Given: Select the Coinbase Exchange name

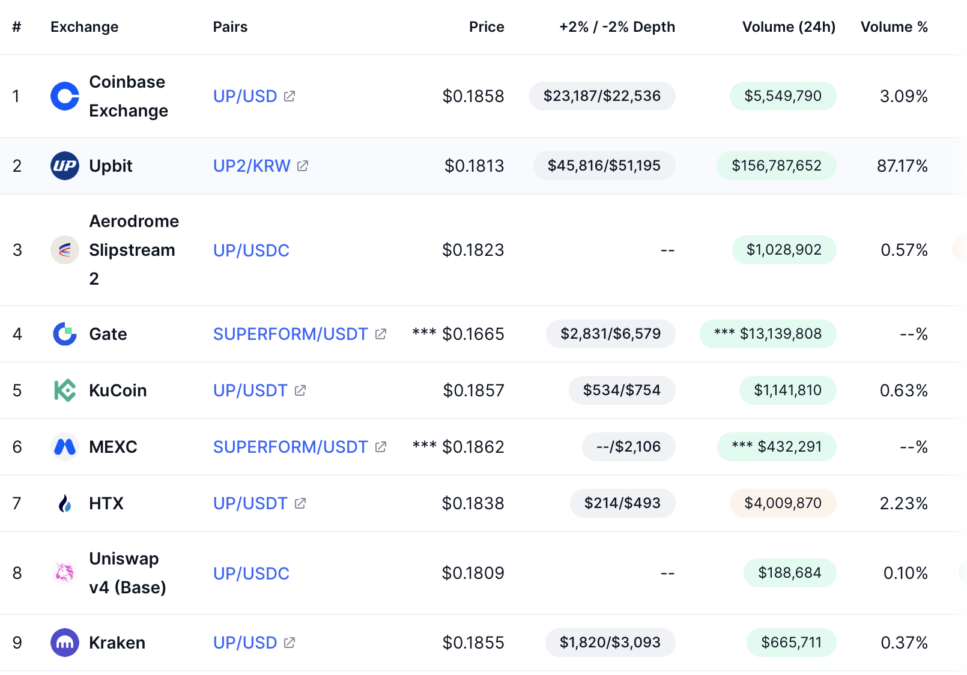Looking at the screenshot, I should (128, 96).
